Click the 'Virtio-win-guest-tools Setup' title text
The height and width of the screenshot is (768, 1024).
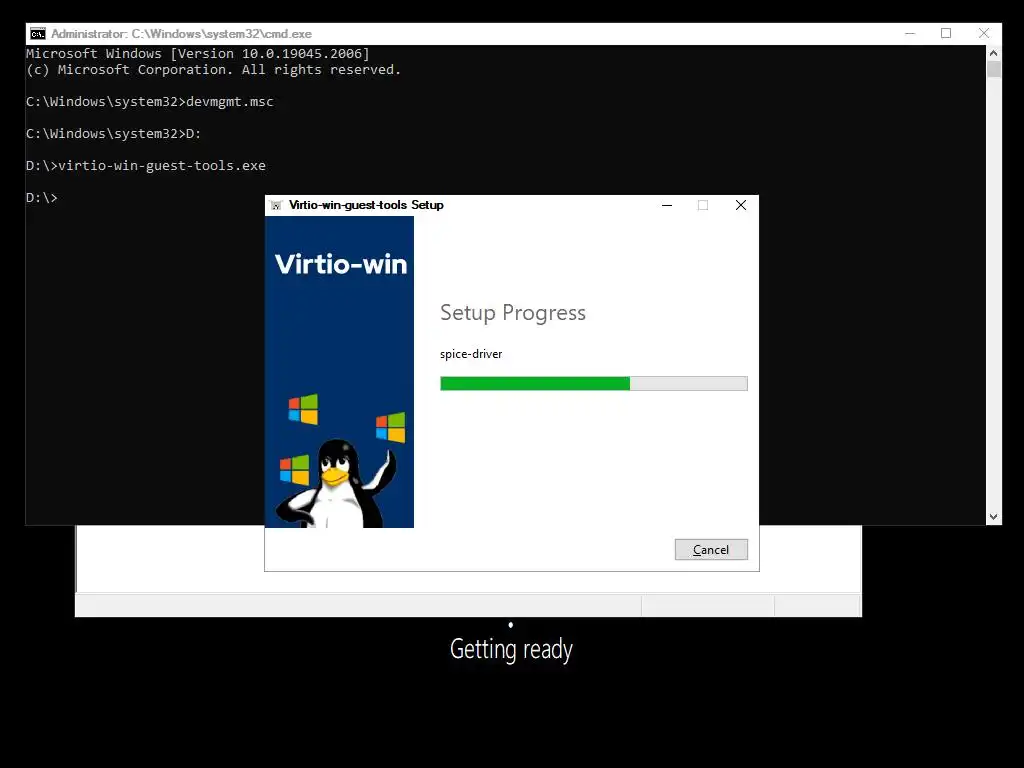[366, 205]
